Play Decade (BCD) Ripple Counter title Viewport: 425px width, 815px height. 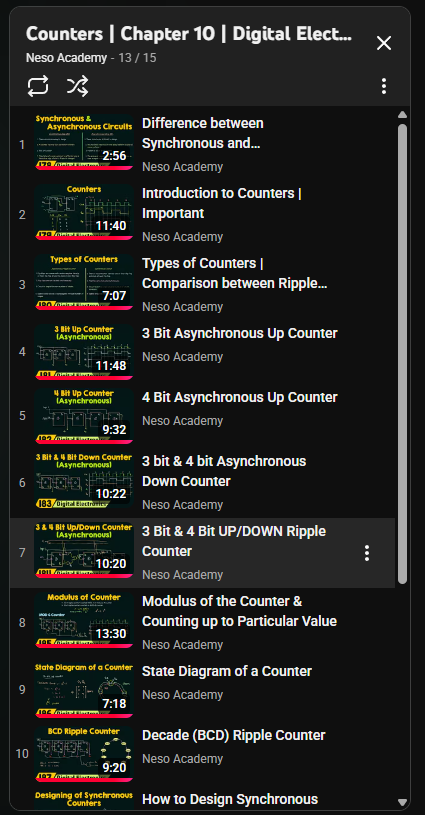[x=233, y=735]
